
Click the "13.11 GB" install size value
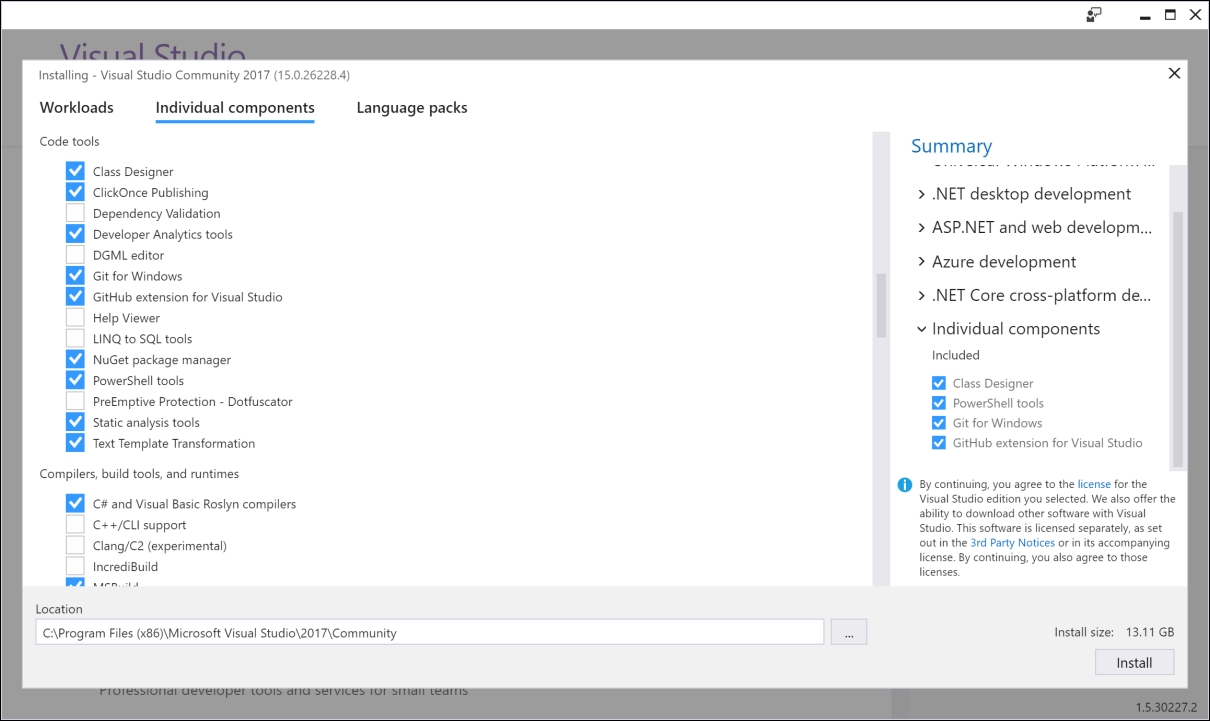tap(1150, 632)
